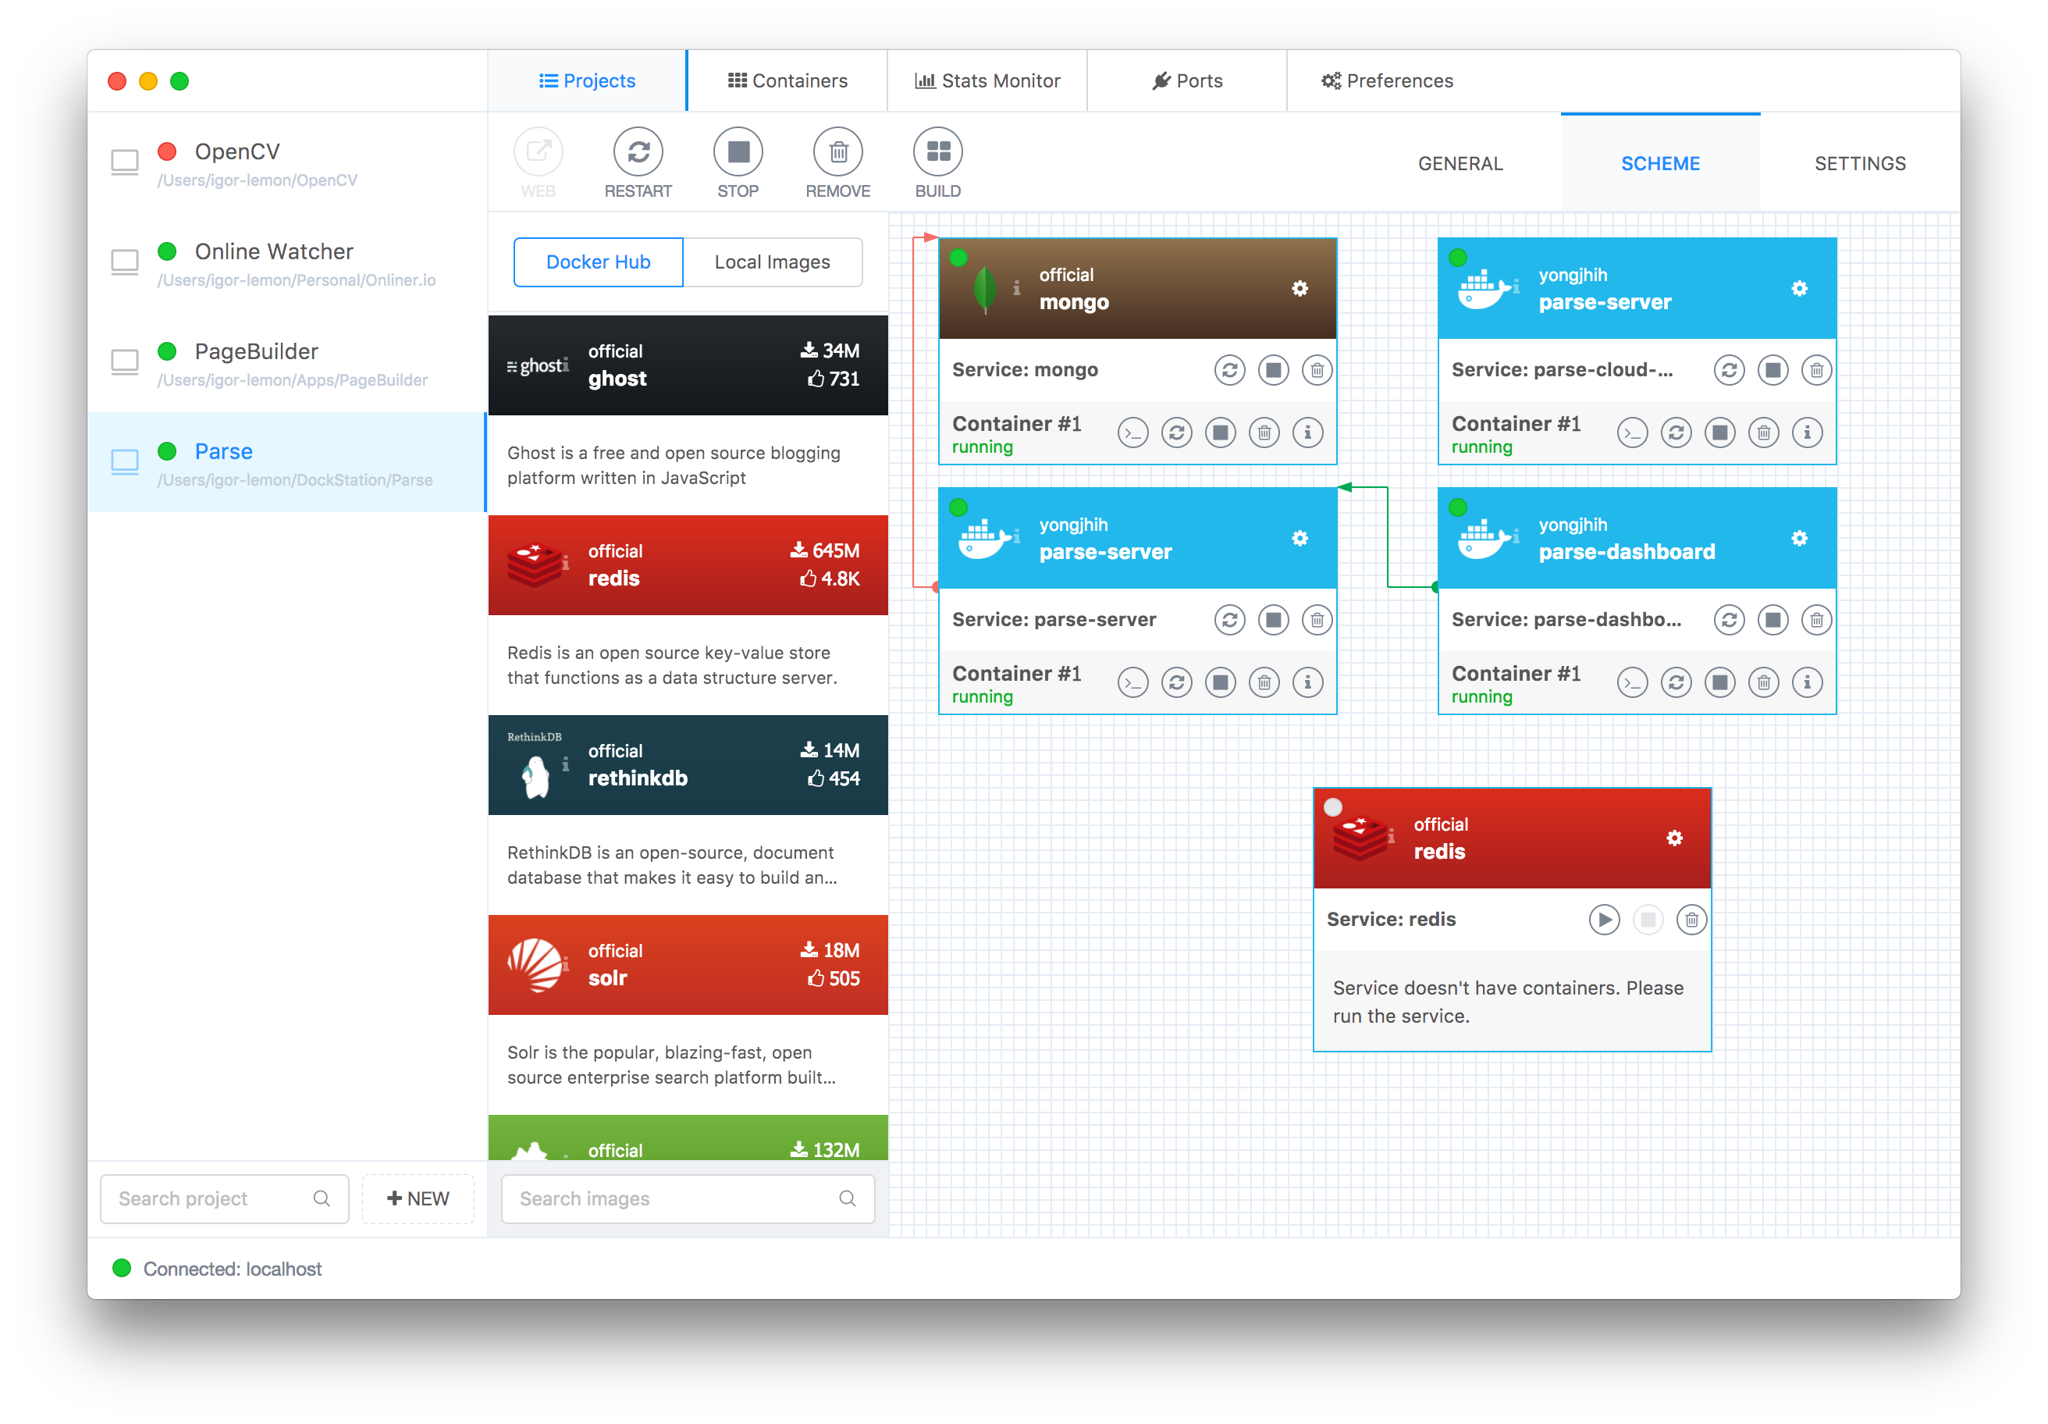Select the rethinkdb image card
The image size is (2048, 1424).
point(688,765)
